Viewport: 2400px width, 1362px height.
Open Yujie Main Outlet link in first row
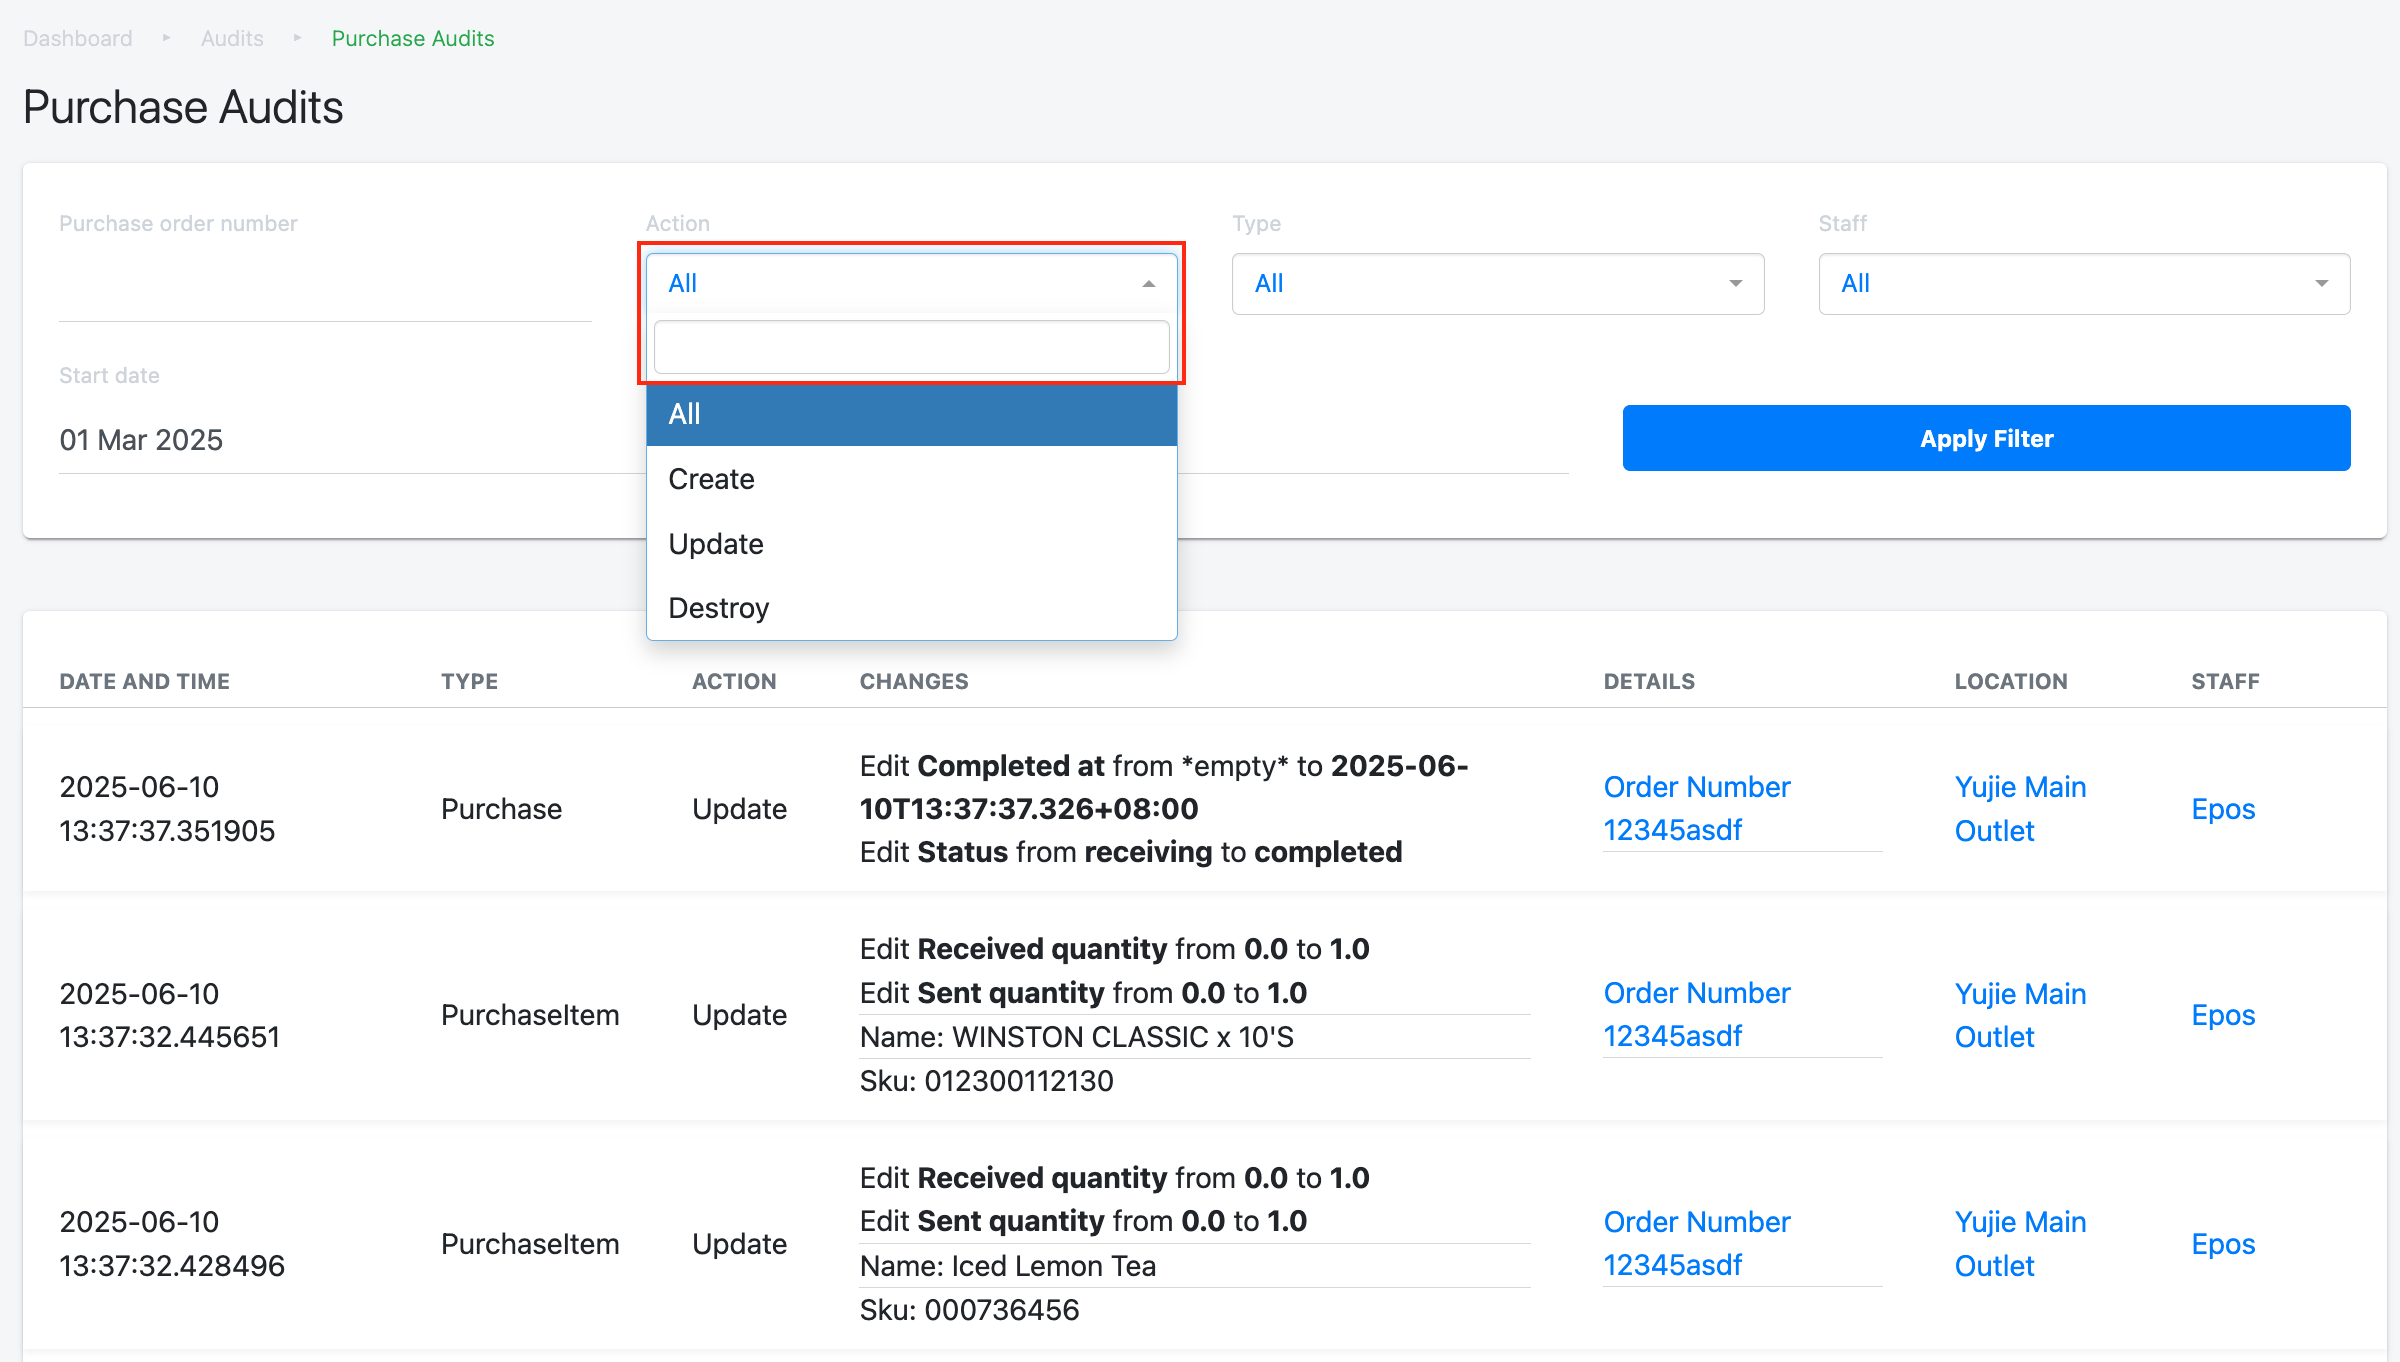2019,809
